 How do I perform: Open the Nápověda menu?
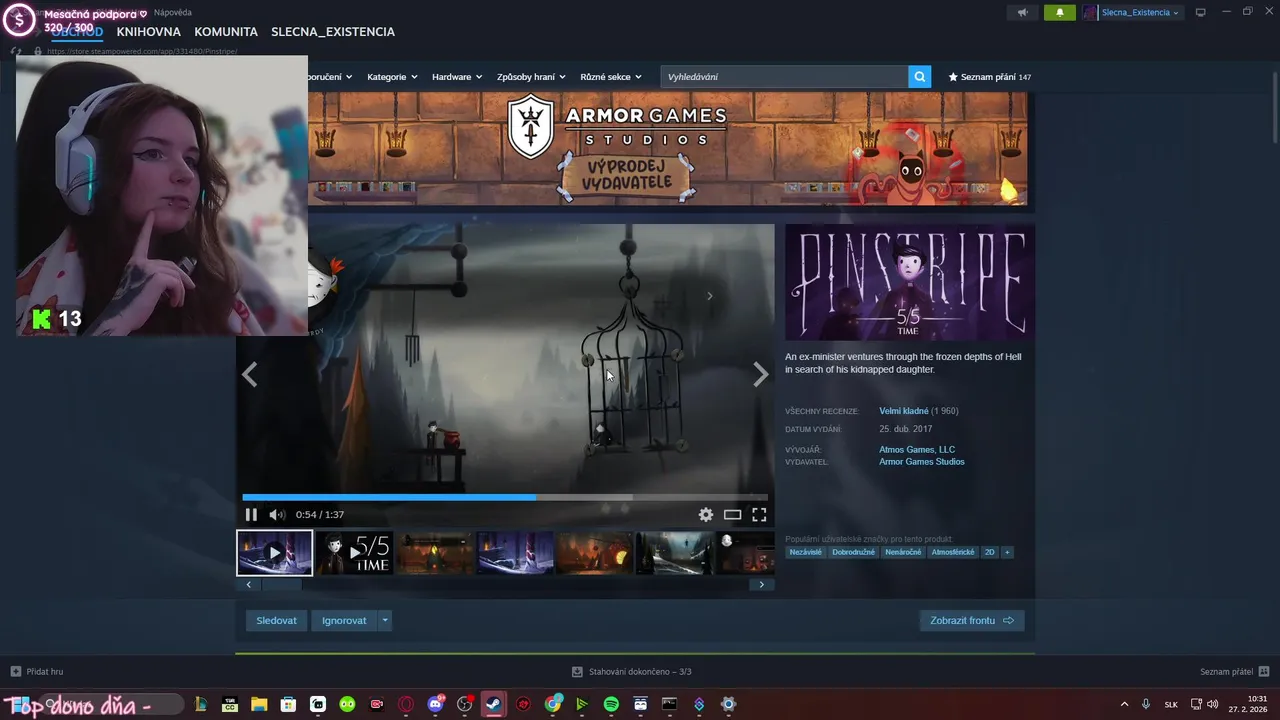(x=173, y=13)
